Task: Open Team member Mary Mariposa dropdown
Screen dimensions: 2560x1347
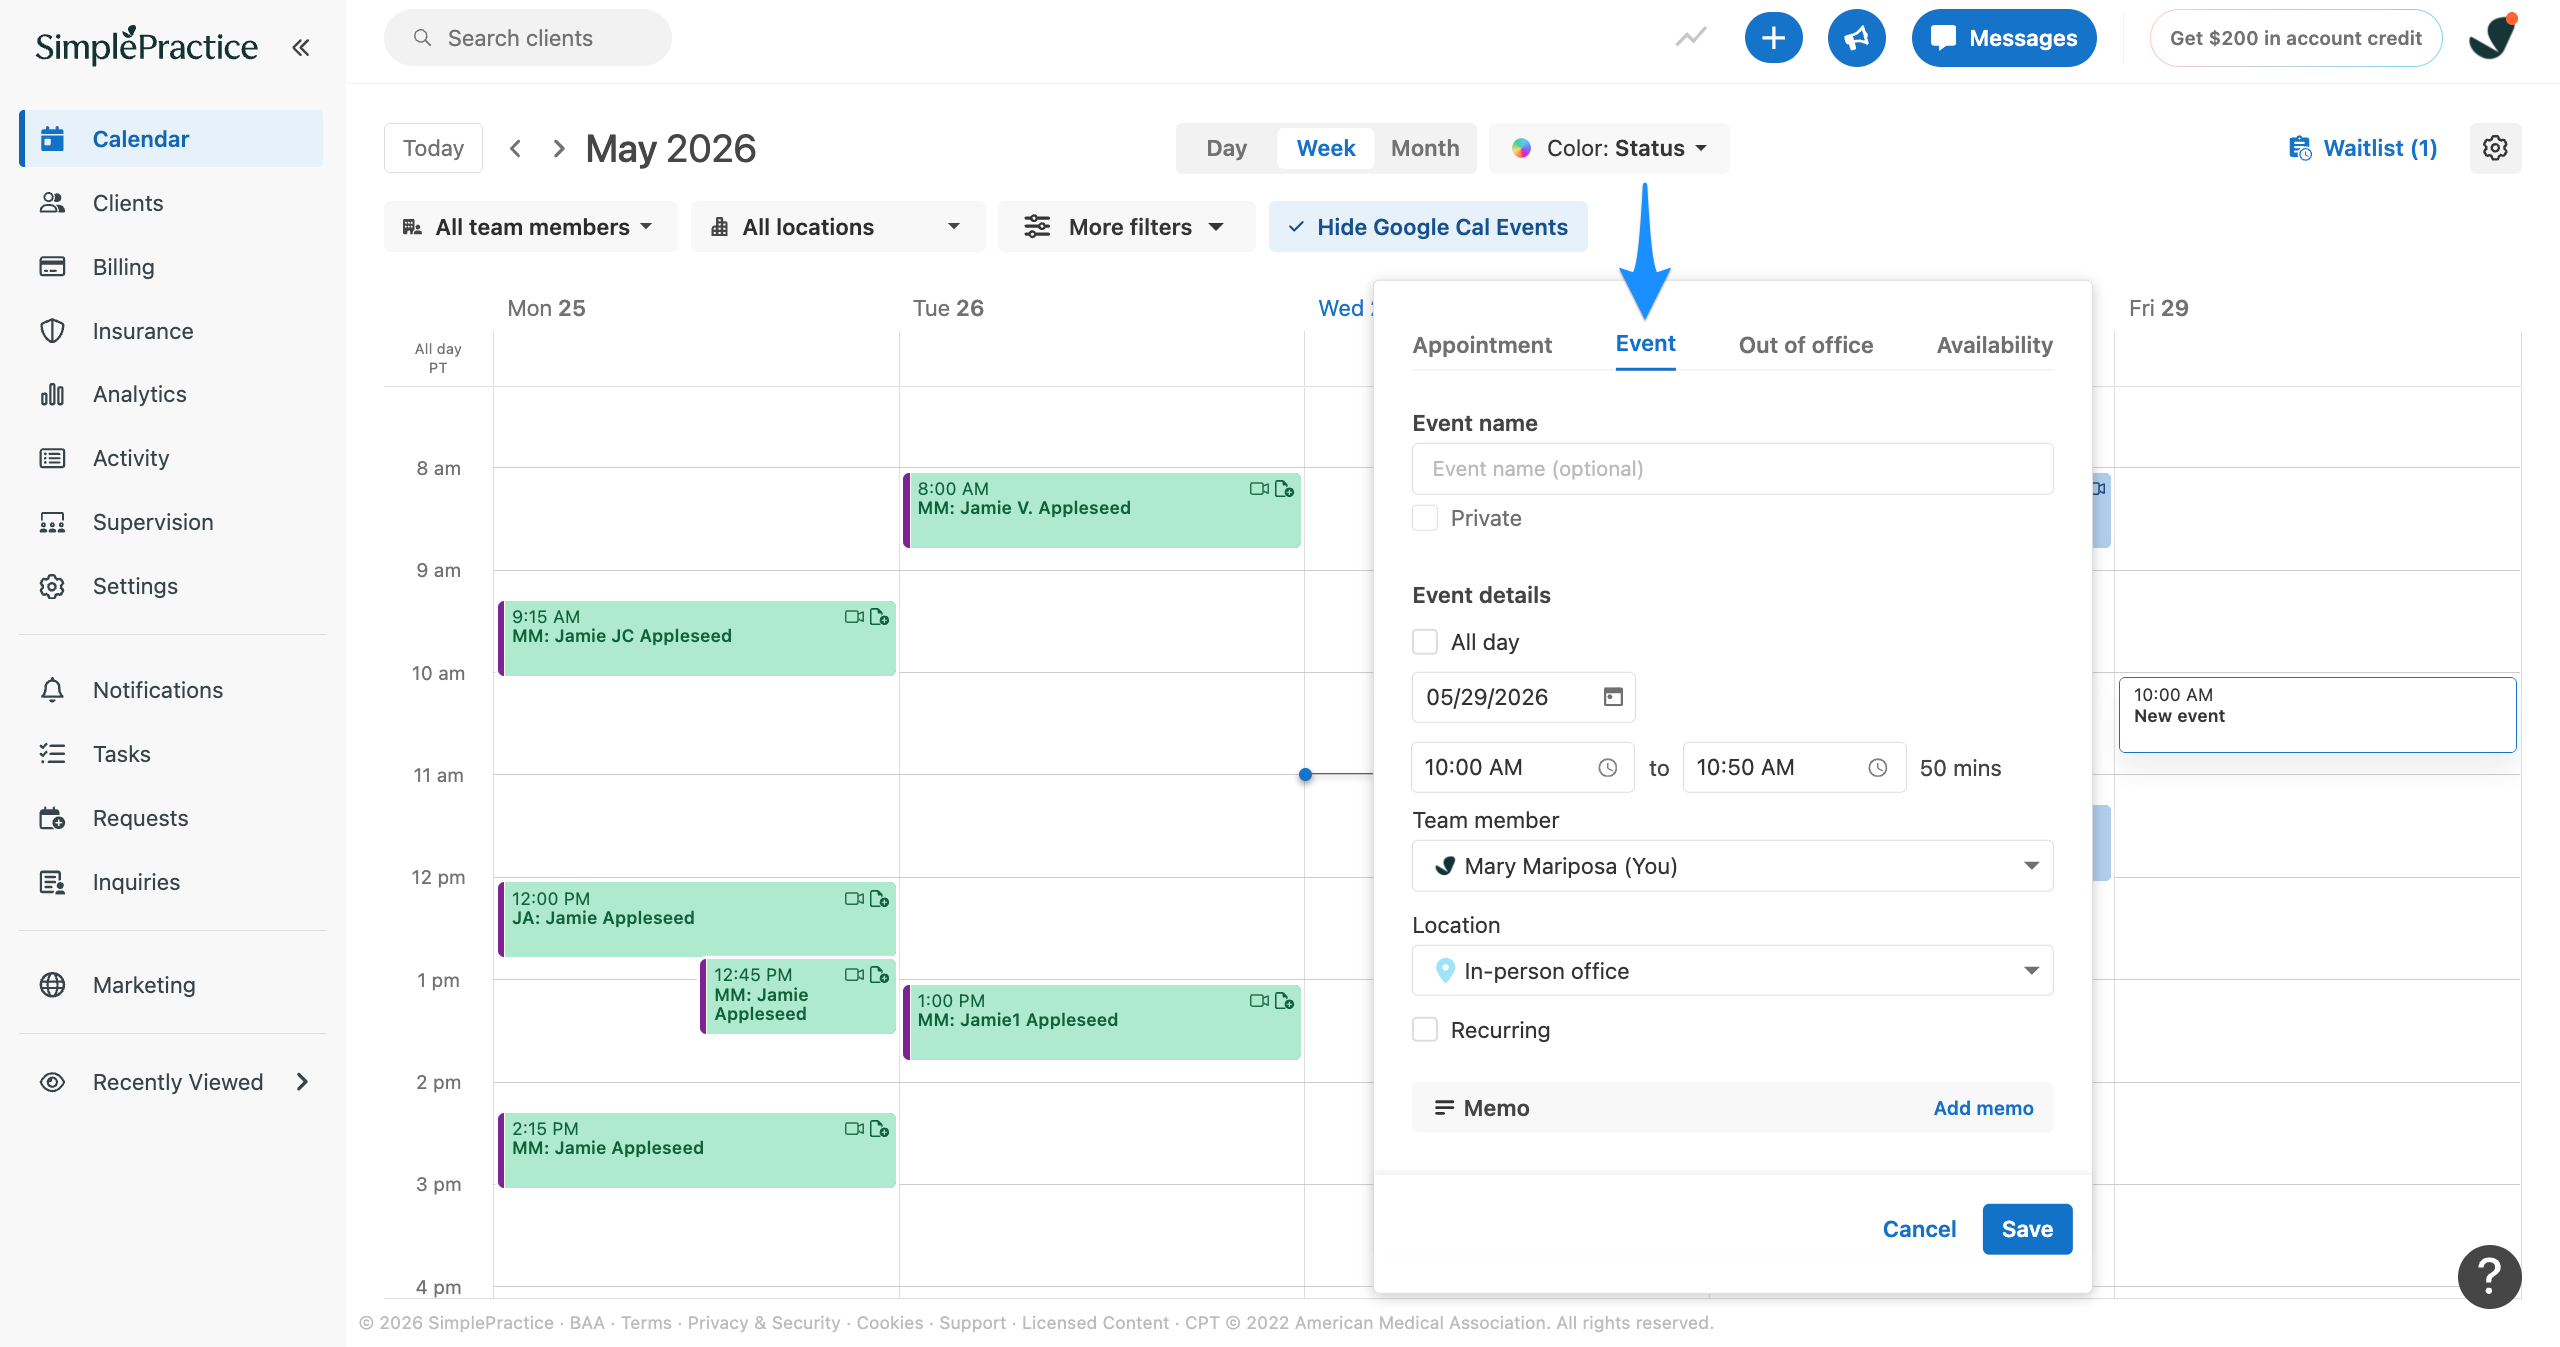Action: pyautogui.click(x=1732, y=866)
